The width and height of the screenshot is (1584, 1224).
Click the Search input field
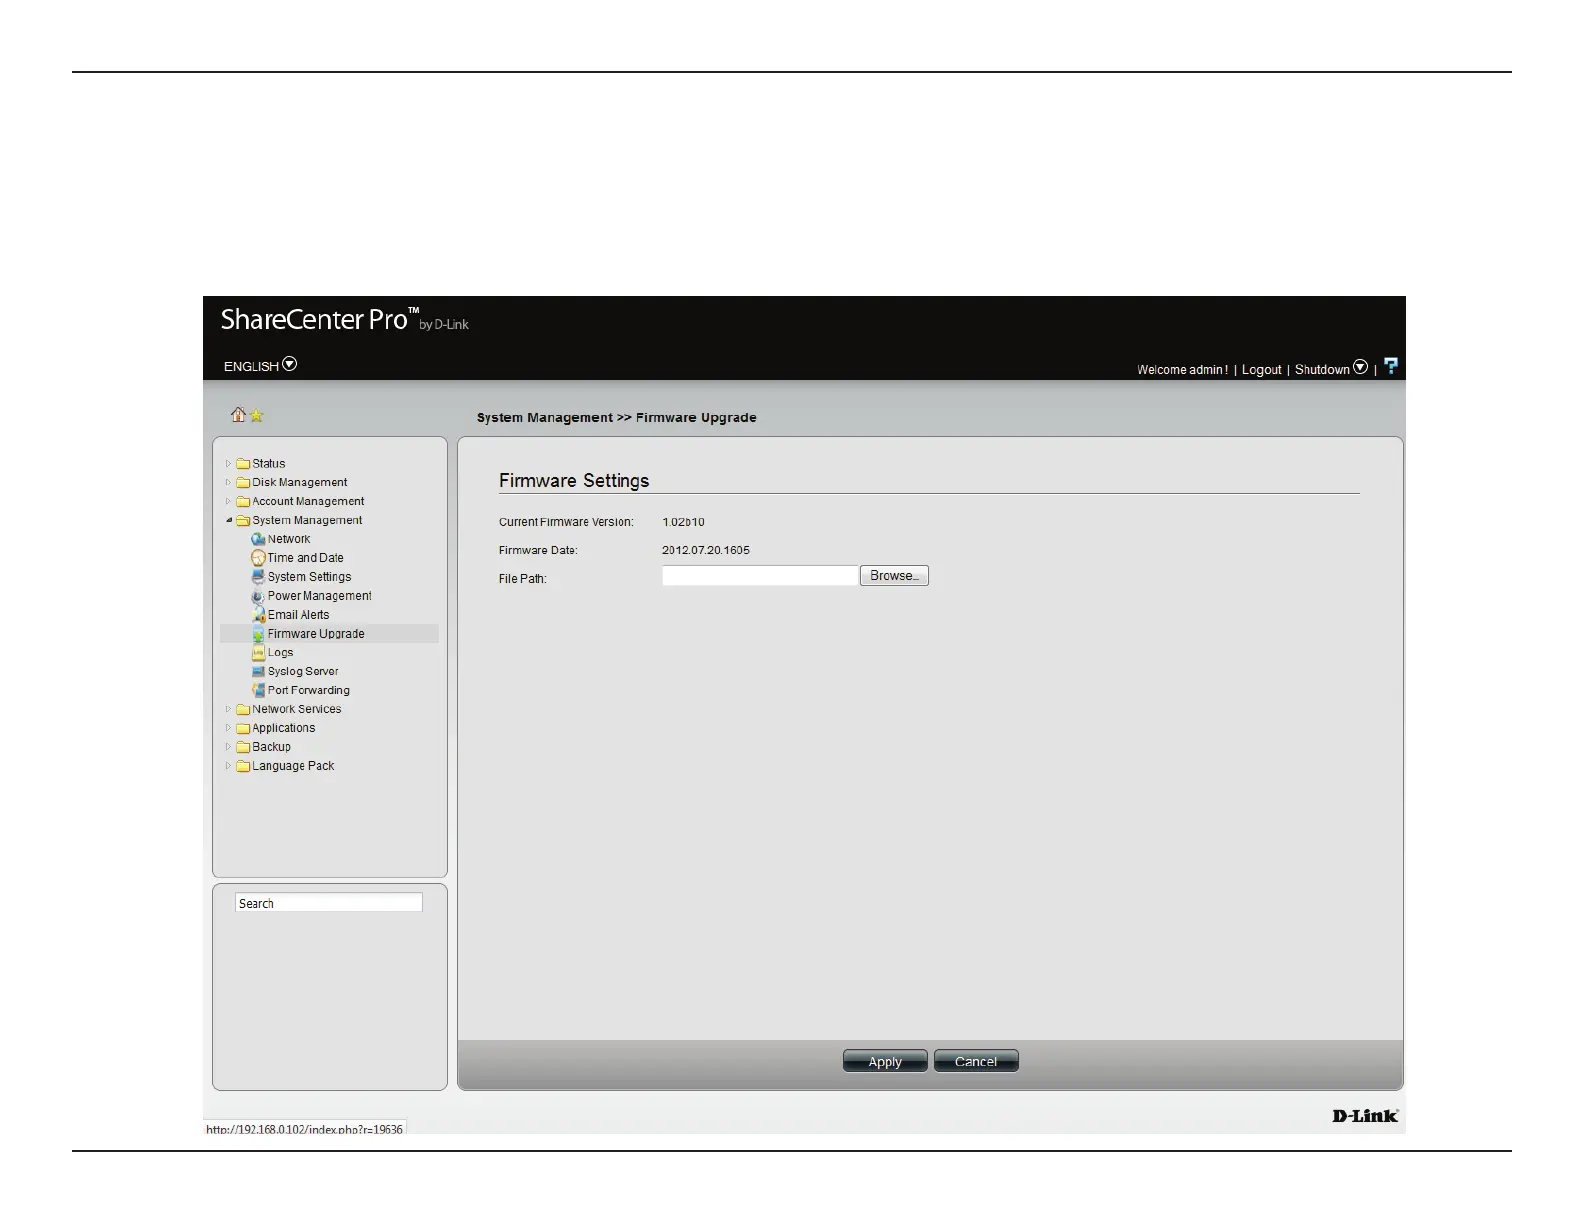(x=329, y=904)
